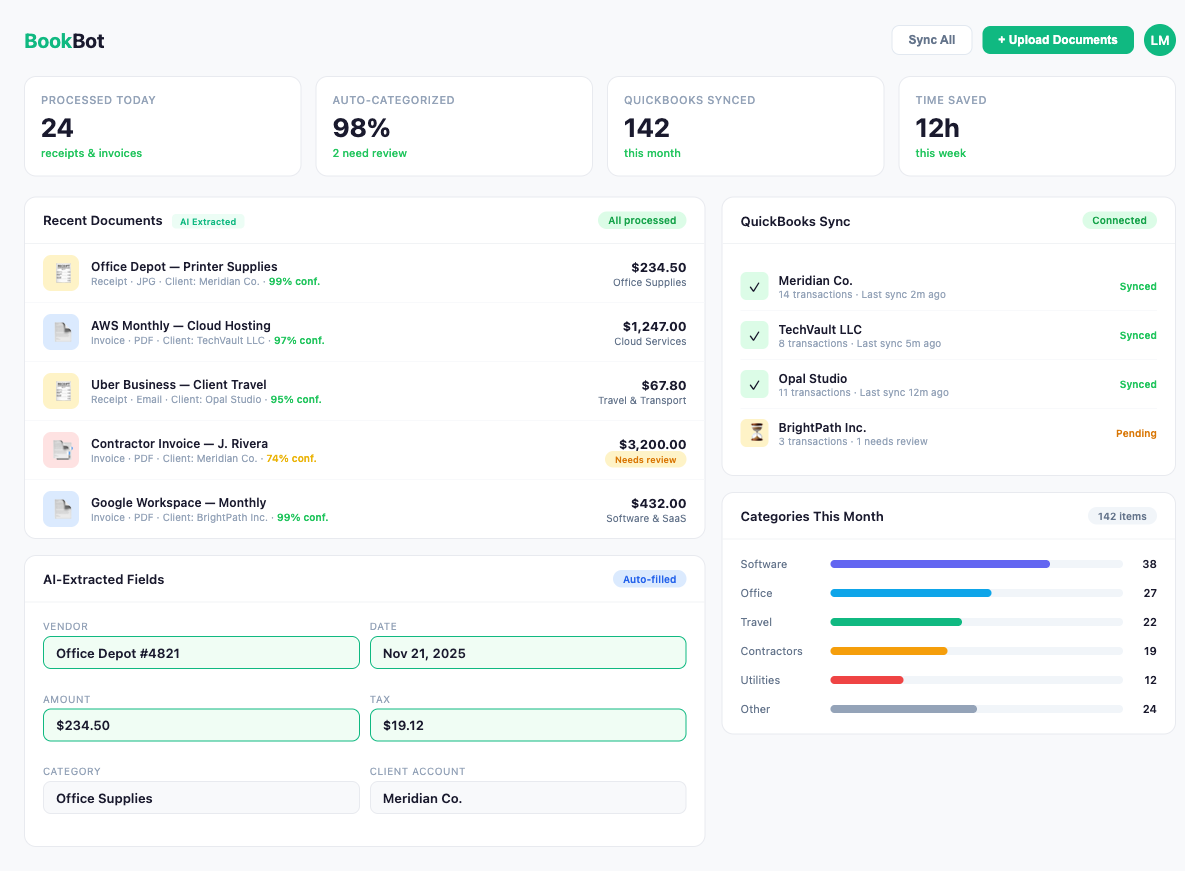Click Opal Studio synced checkmark
1185x871 pixels.
[x=754, y=384]
